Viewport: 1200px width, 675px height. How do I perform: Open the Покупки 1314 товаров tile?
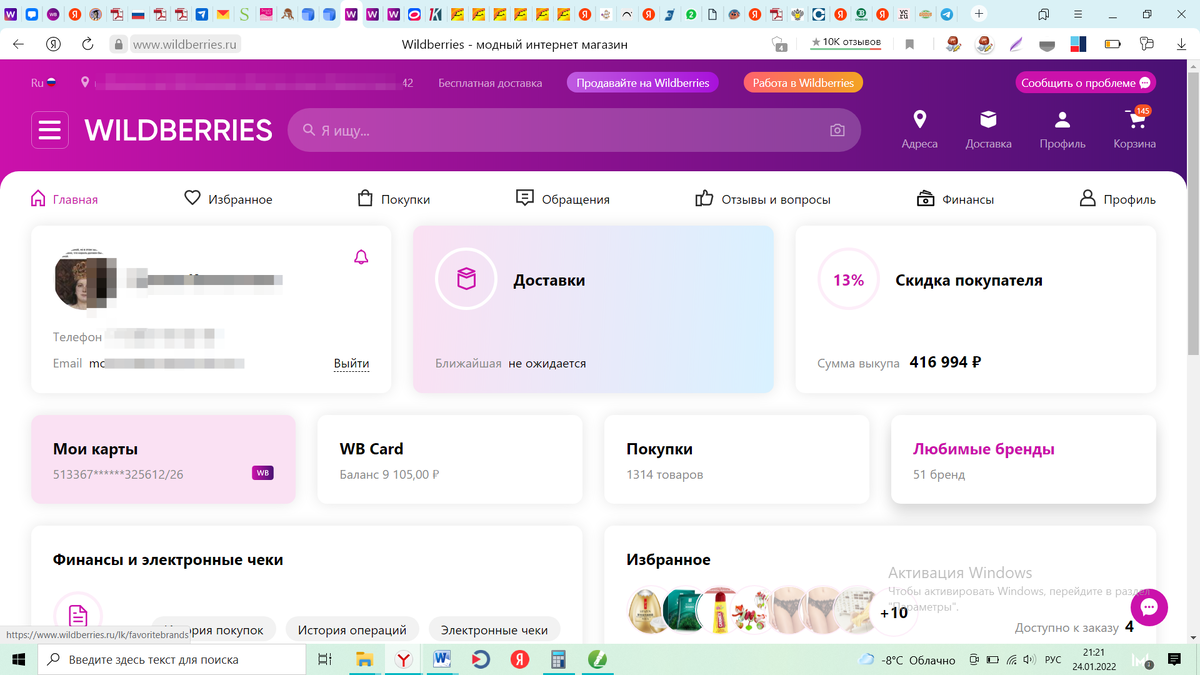click(736, 460)
